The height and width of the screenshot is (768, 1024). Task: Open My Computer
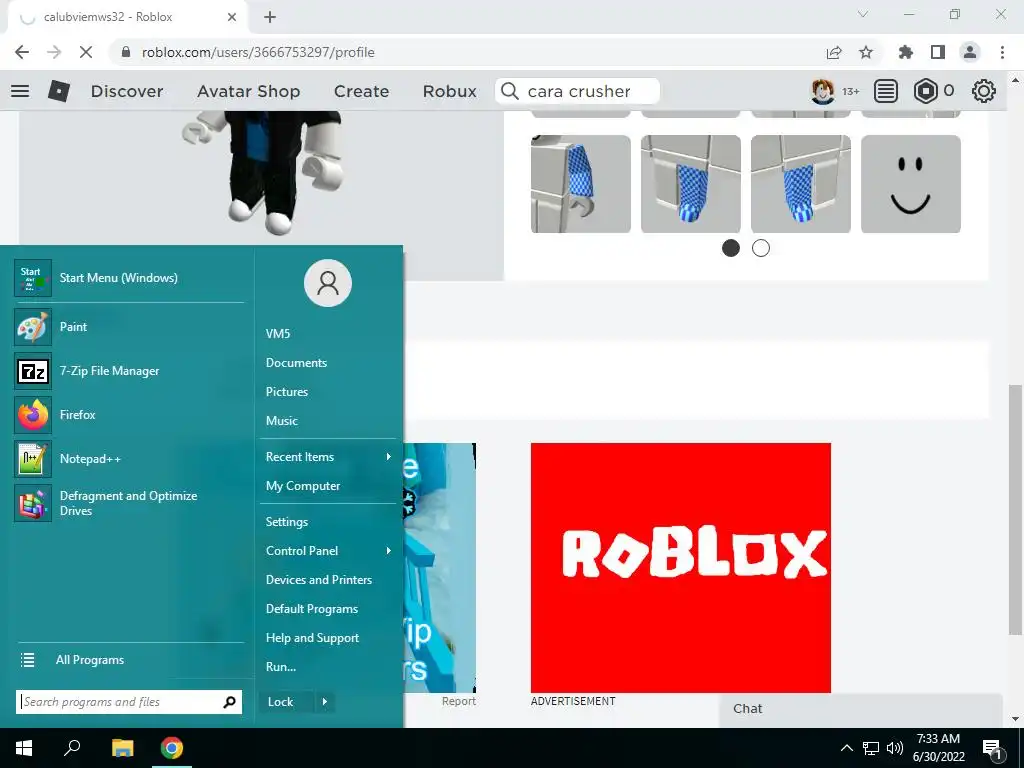(x=303, y=486)
